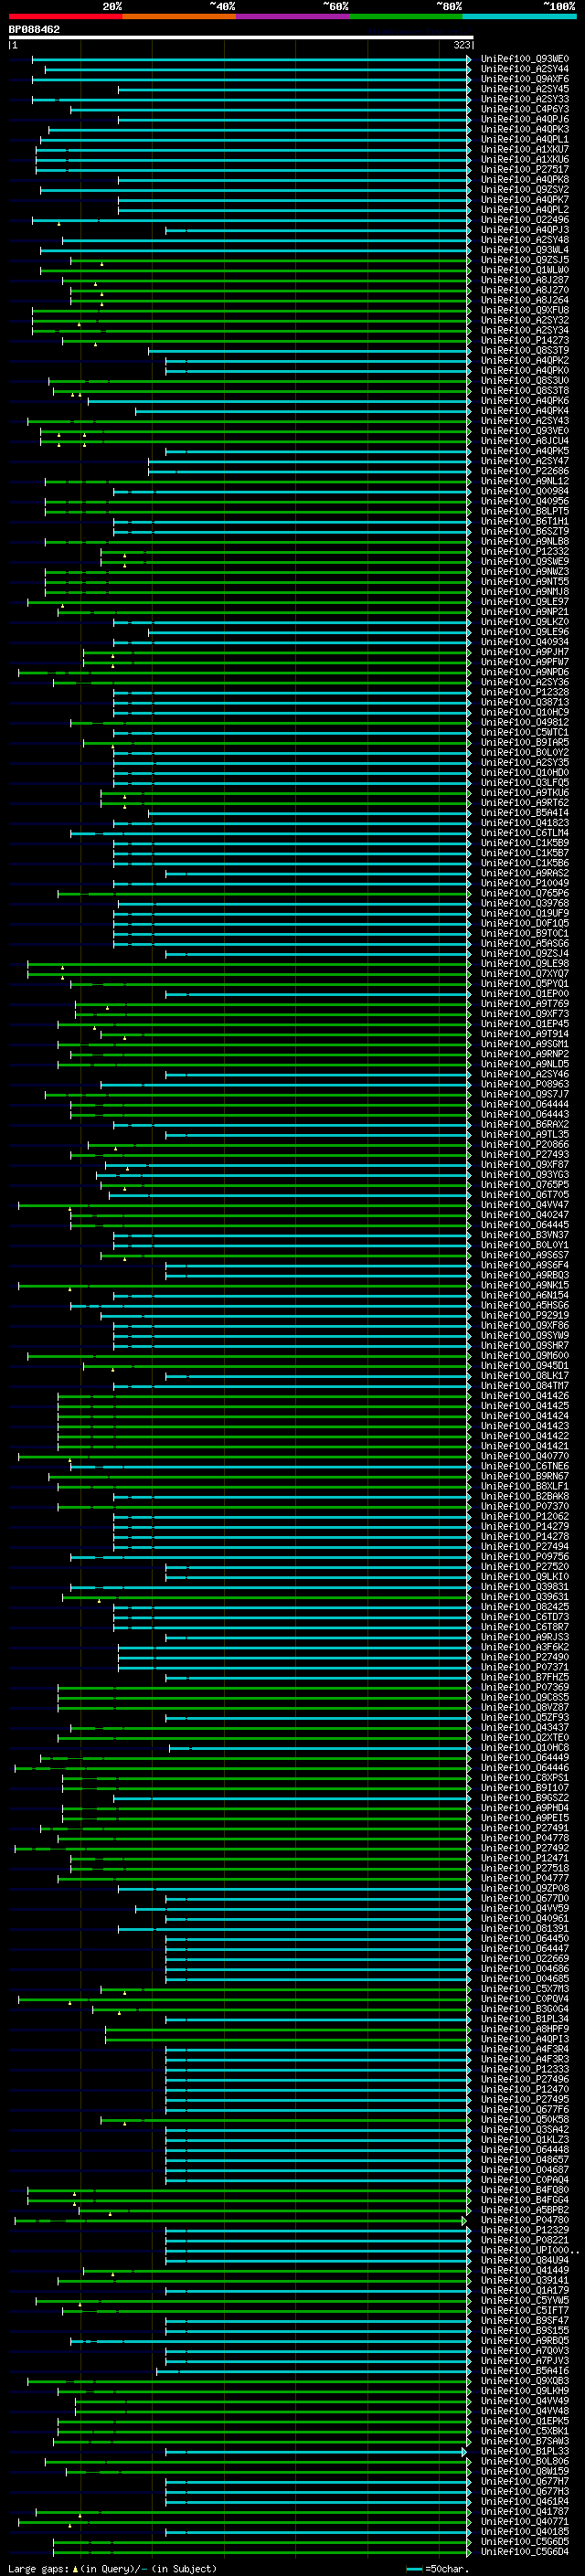This screenshot has width=585, height=2576.
Task: Click hit label UniRef100_P27494
Action: 524,1547
